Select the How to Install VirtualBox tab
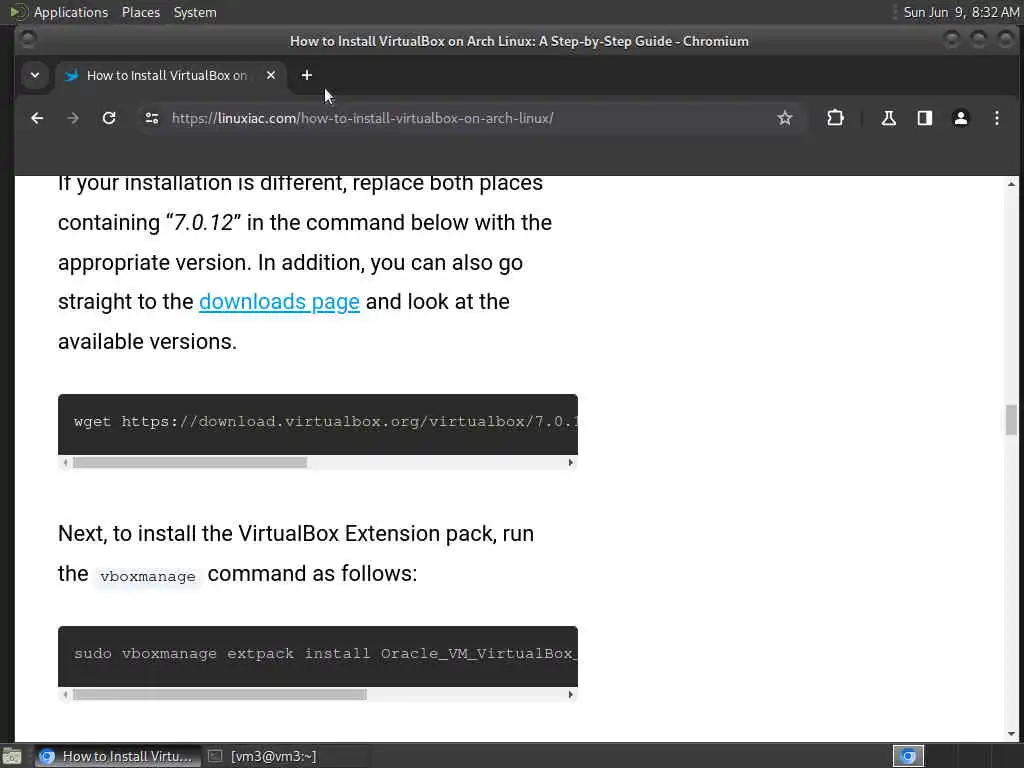This screenshot has height=768, width=1024. coord(167,75)
